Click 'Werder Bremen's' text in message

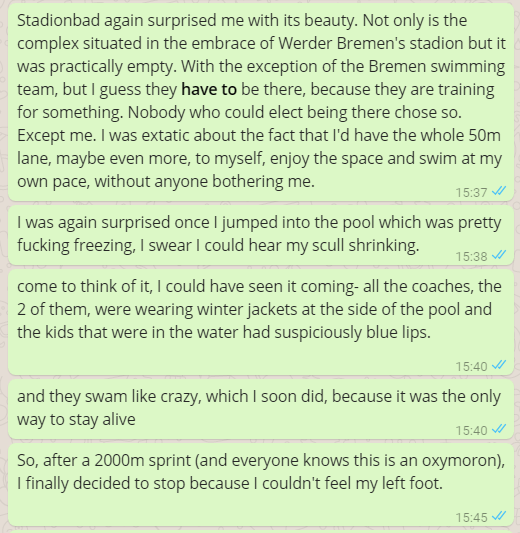342,44
